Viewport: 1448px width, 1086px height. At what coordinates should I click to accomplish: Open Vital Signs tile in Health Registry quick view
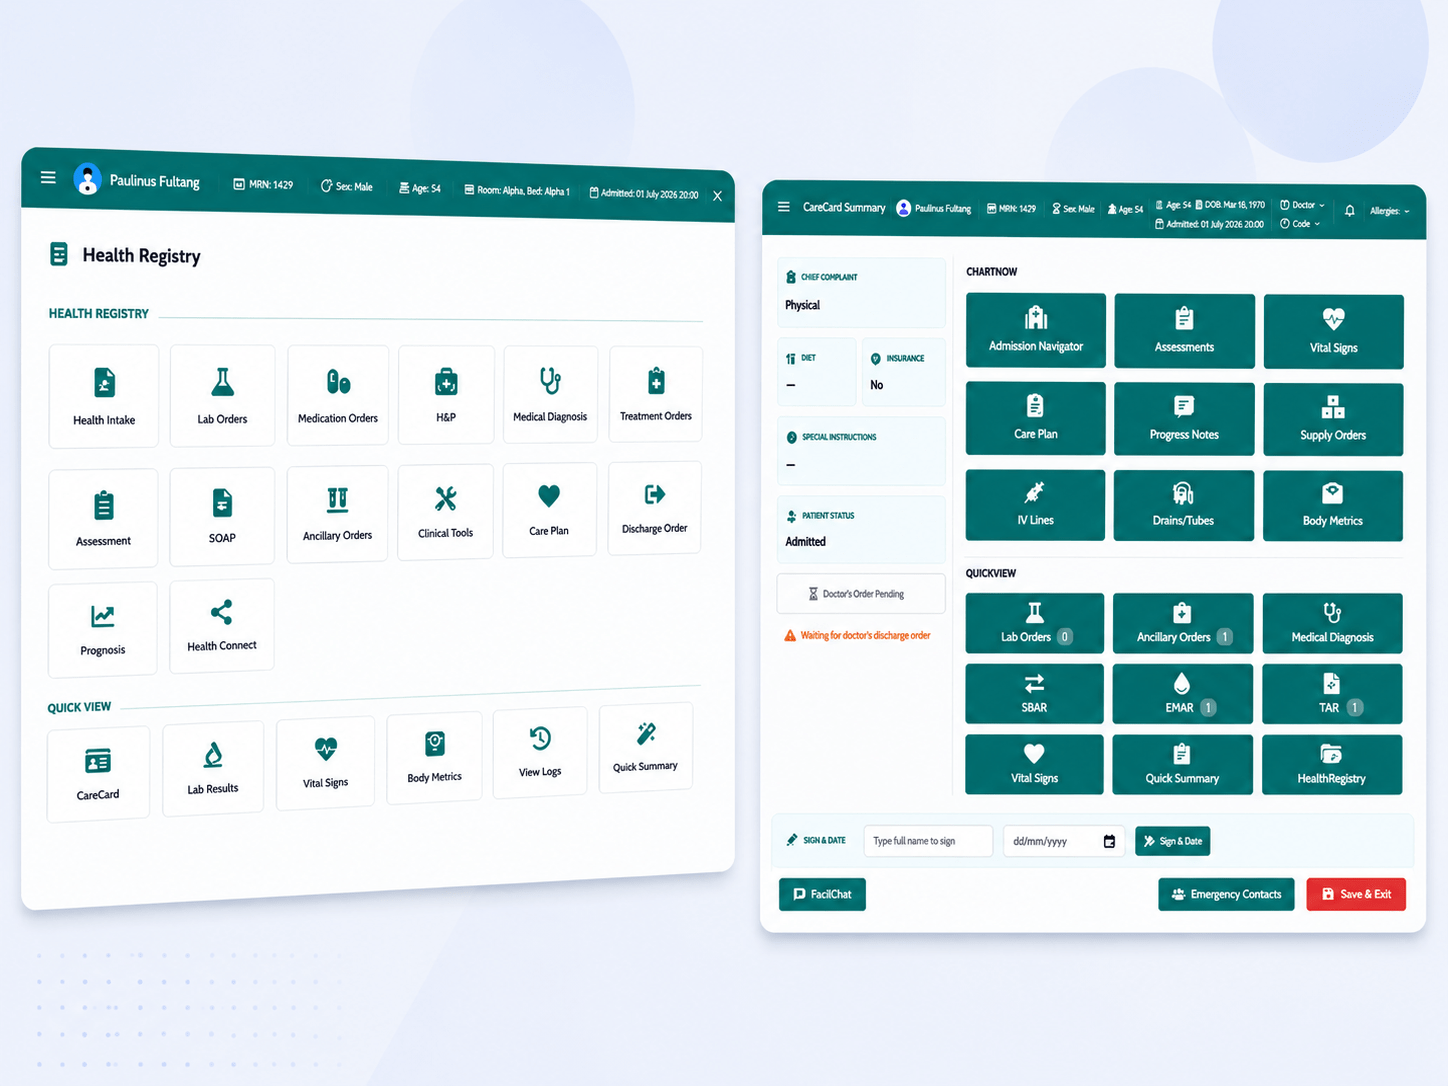(x=326, y=762)
